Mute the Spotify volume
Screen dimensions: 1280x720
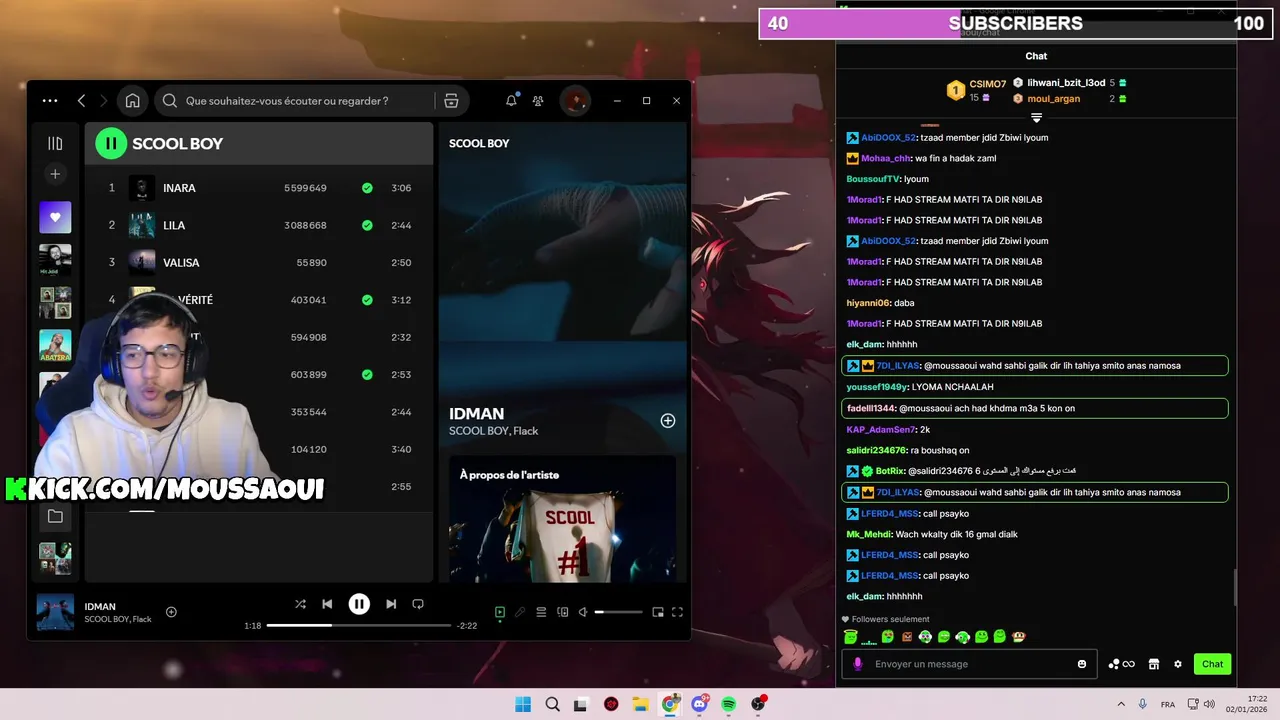[x=583, y=612]
